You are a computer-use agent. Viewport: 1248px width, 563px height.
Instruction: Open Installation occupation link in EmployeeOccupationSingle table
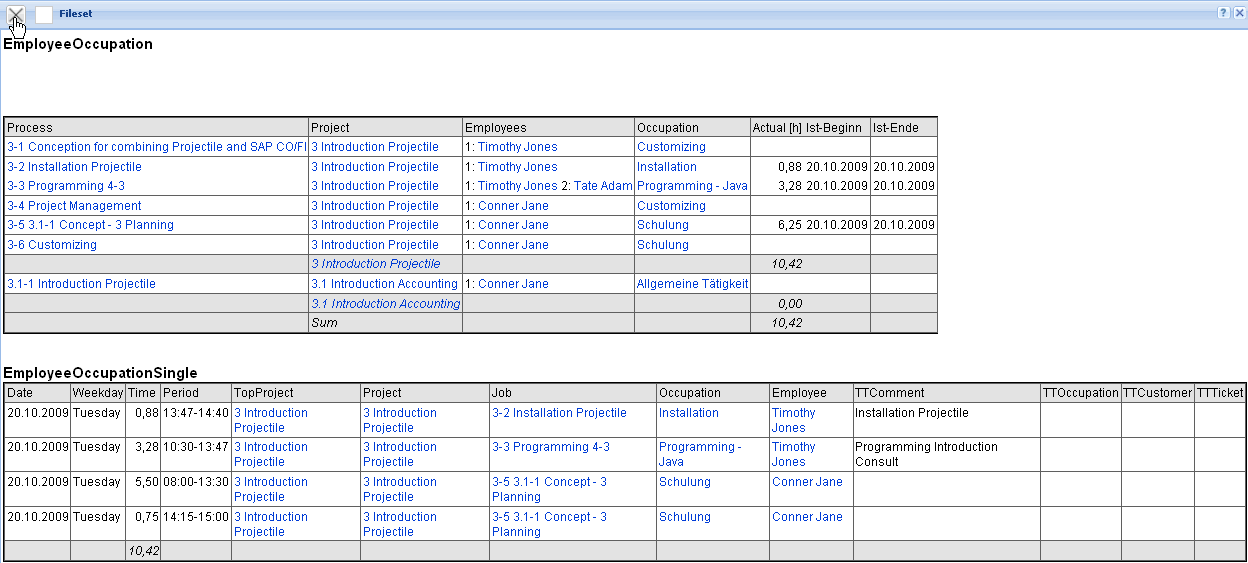[x=688, y=413]
